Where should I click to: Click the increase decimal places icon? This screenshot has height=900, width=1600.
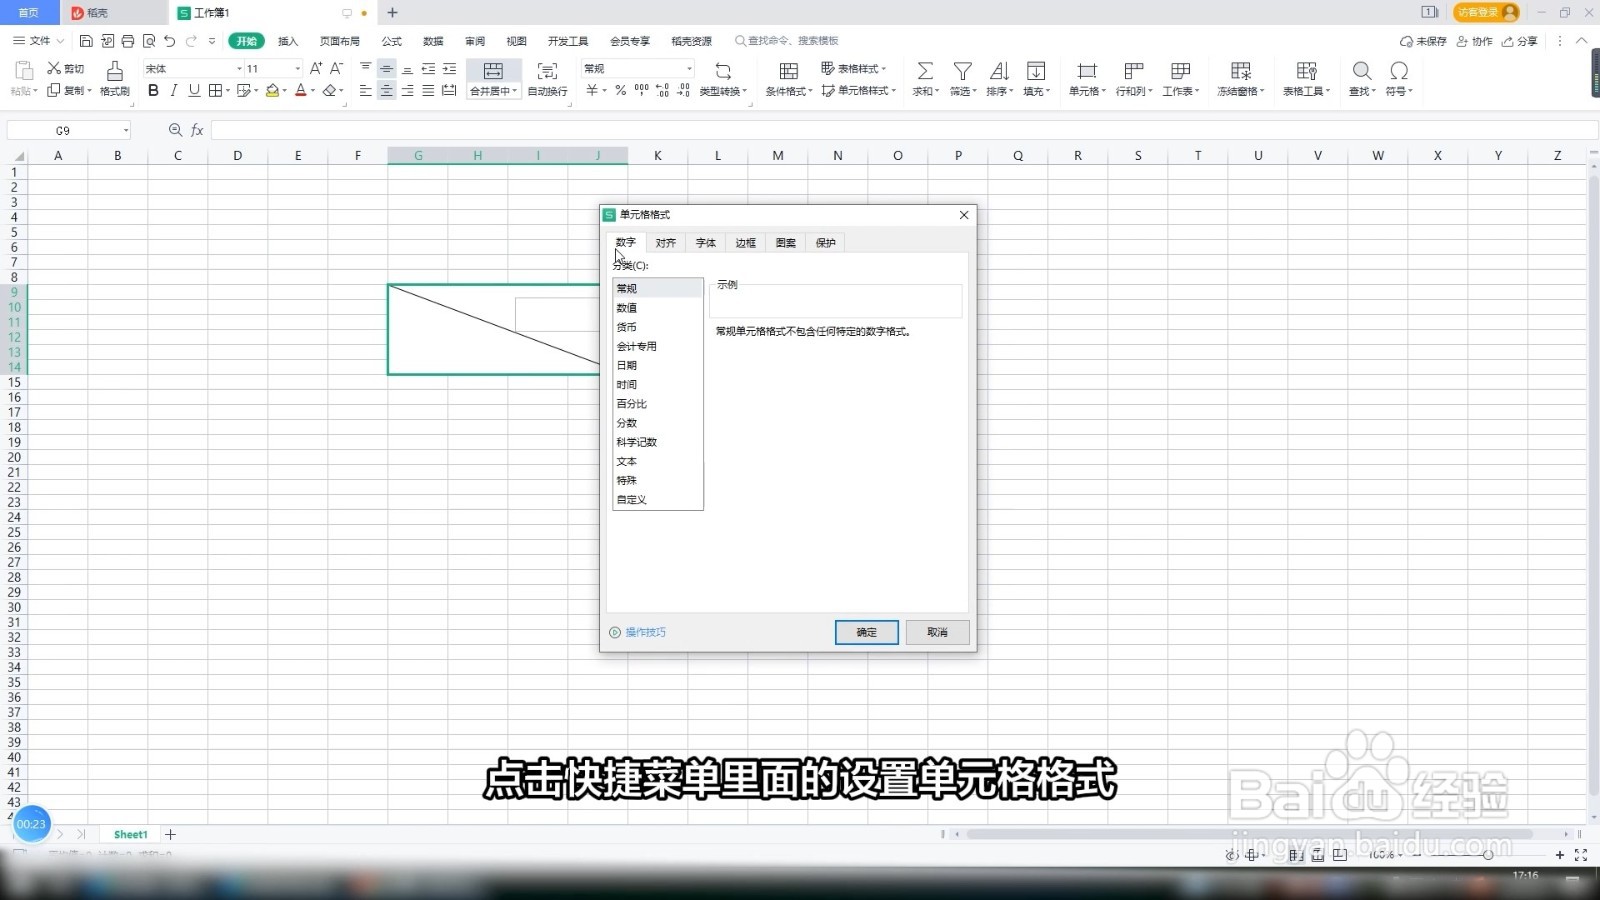tap(662, 90)
